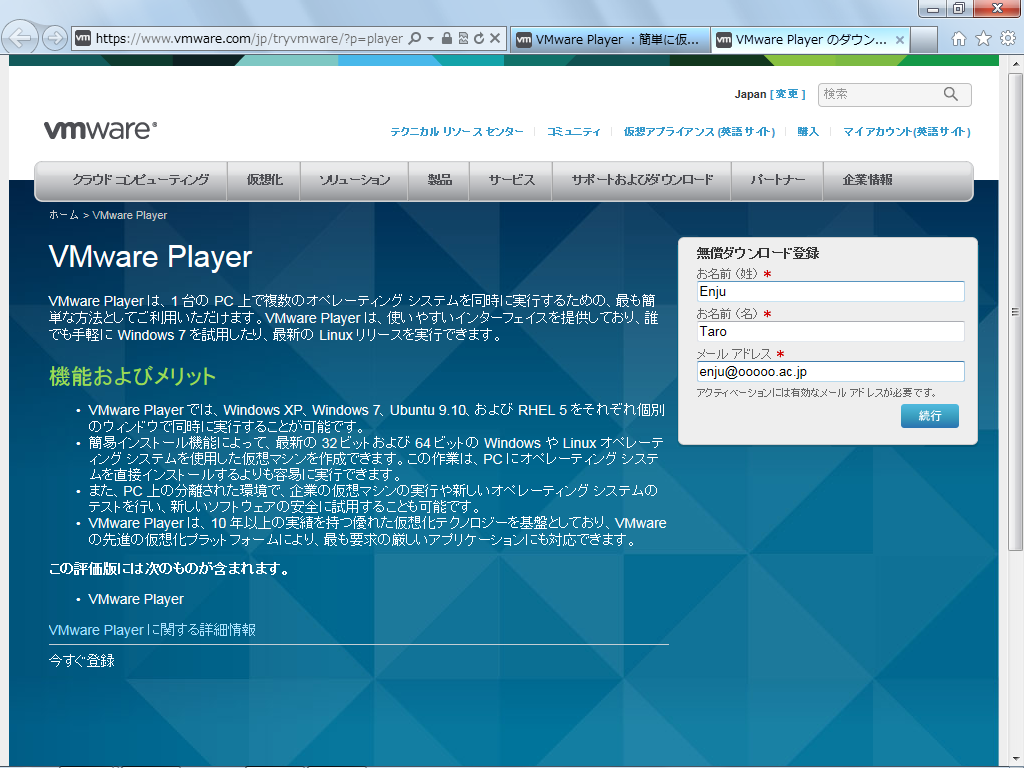The image size is (1024, 768).
Task: Click the 'VMware Player' breadcrumb text
Action: [x=130, y=215]
